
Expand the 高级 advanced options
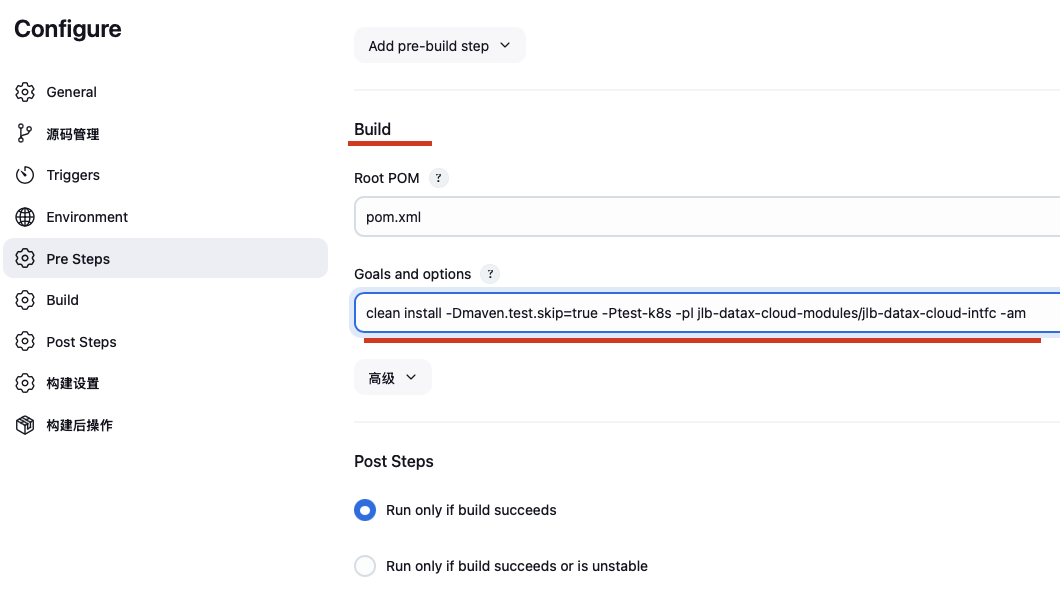coord(392,378)
